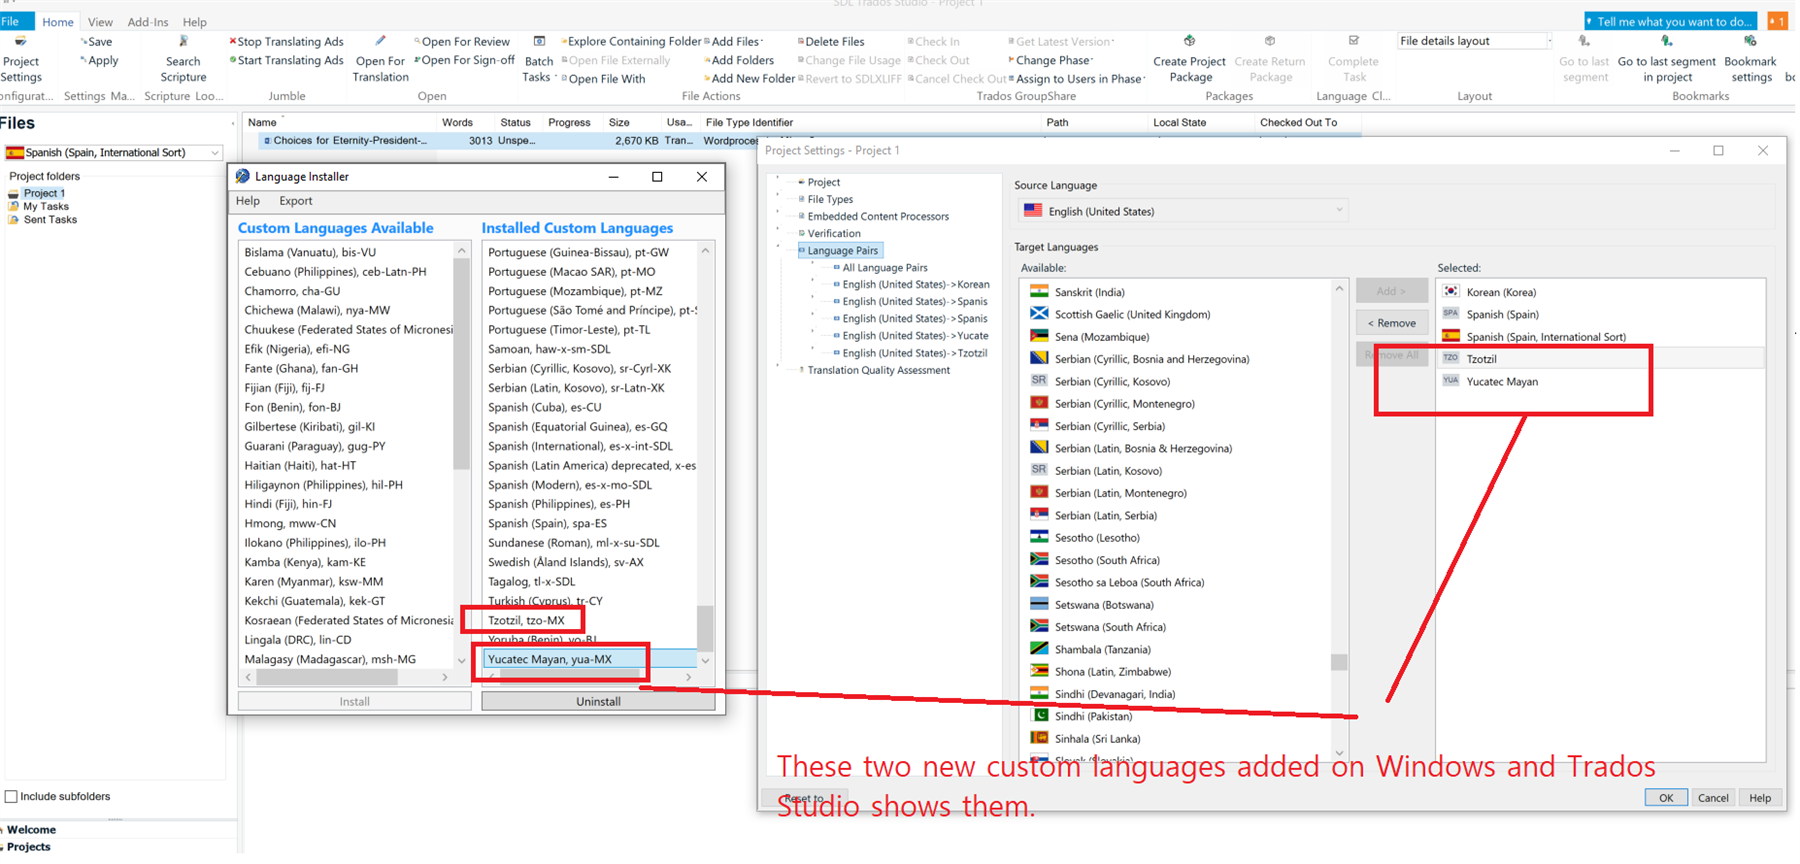This screenshot has width=1800, height=864.
Task: Click Explore Containing Folder
Action: tap(631, 42)
